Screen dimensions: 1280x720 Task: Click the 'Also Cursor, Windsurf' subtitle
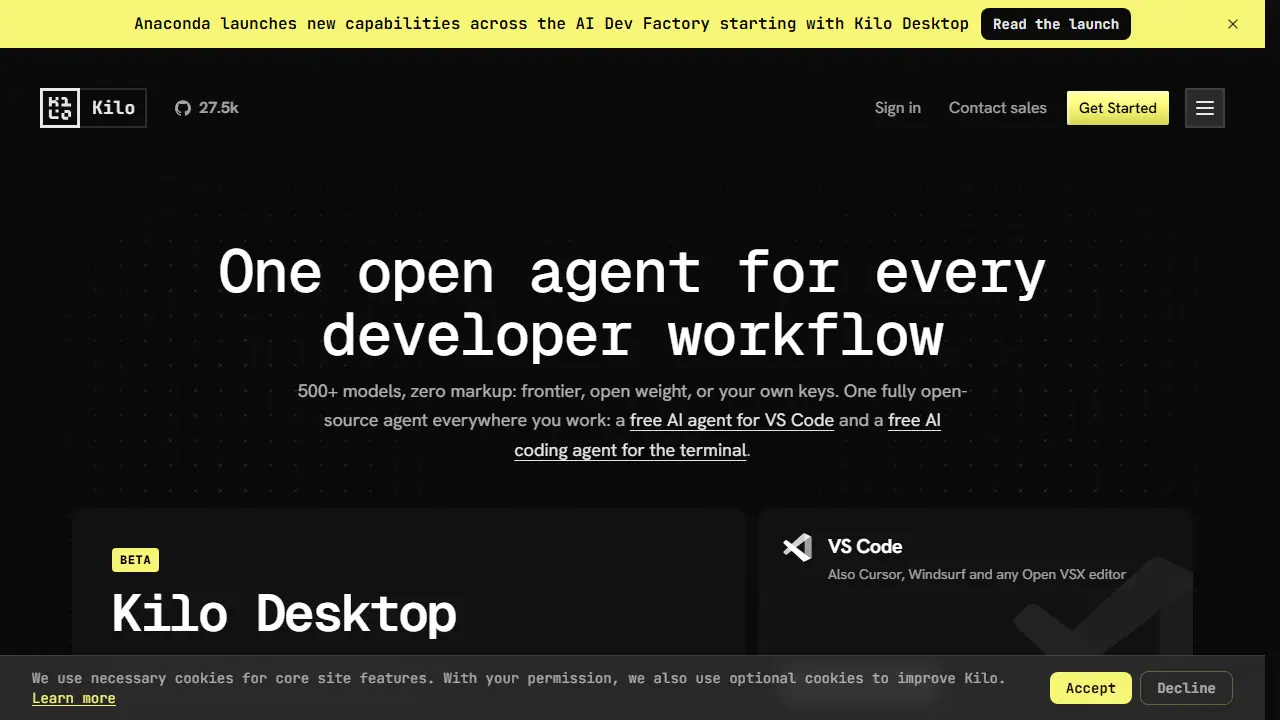[x=977, y=575]
